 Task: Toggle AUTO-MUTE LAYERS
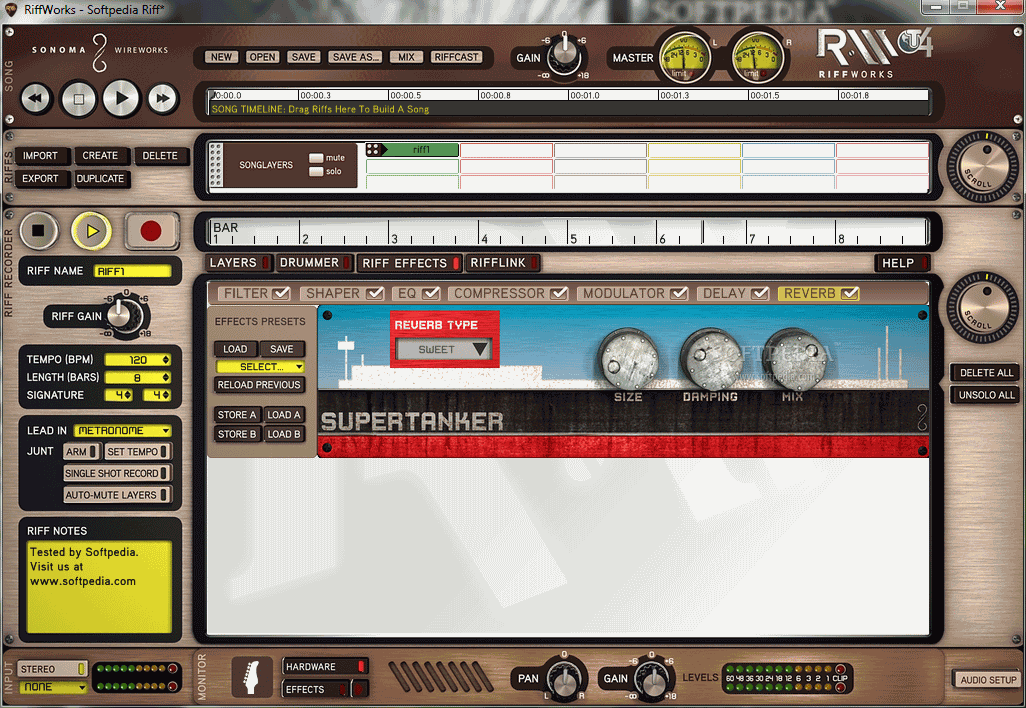(117, 495)
